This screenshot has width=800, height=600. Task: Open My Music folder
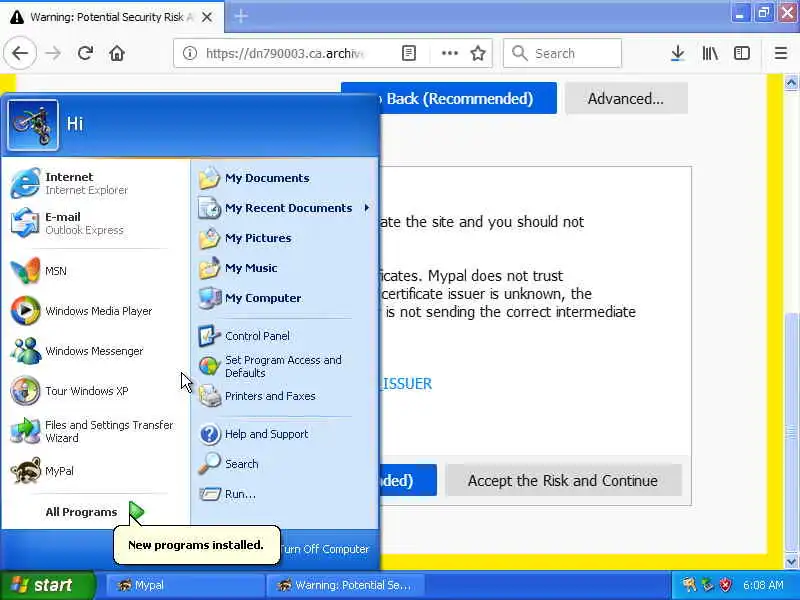(285, 268)
